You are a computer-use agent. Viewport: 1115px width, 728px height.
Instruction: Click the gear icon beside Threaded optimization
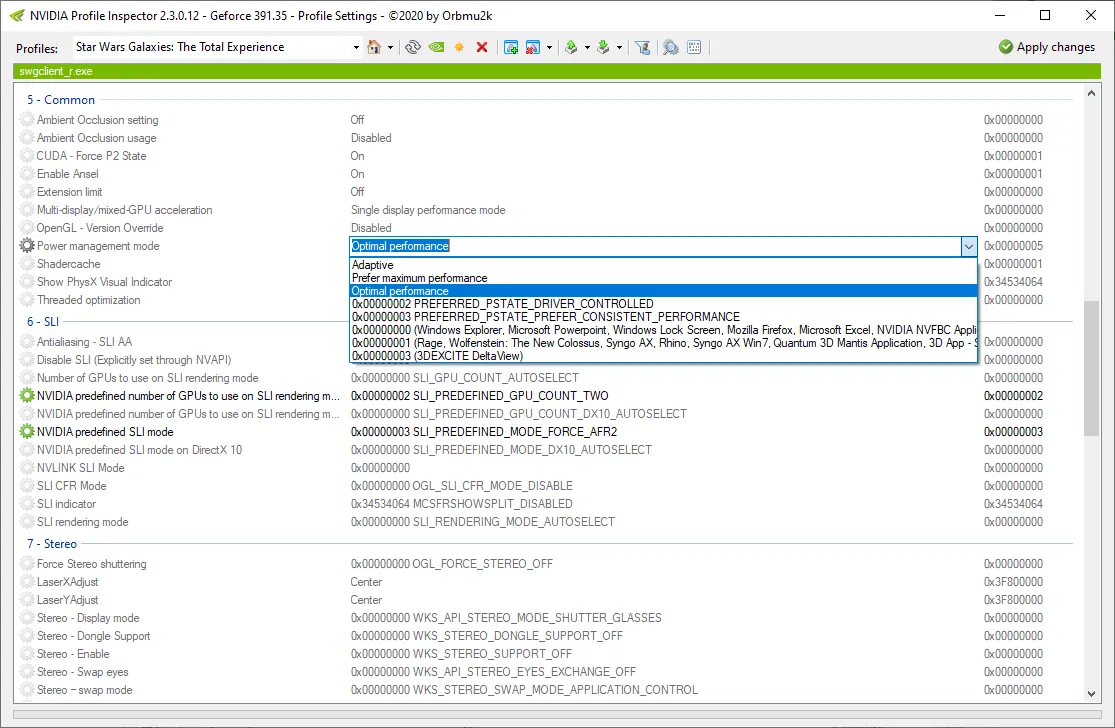(27, 300)
